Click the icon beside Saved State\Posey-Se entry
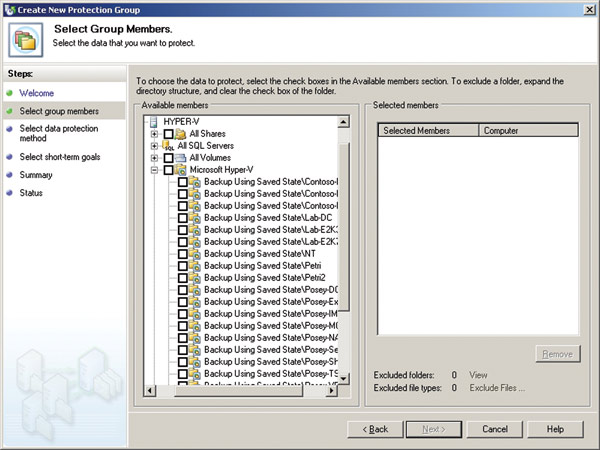Viewport: 600px width, 450px height. 195,350
